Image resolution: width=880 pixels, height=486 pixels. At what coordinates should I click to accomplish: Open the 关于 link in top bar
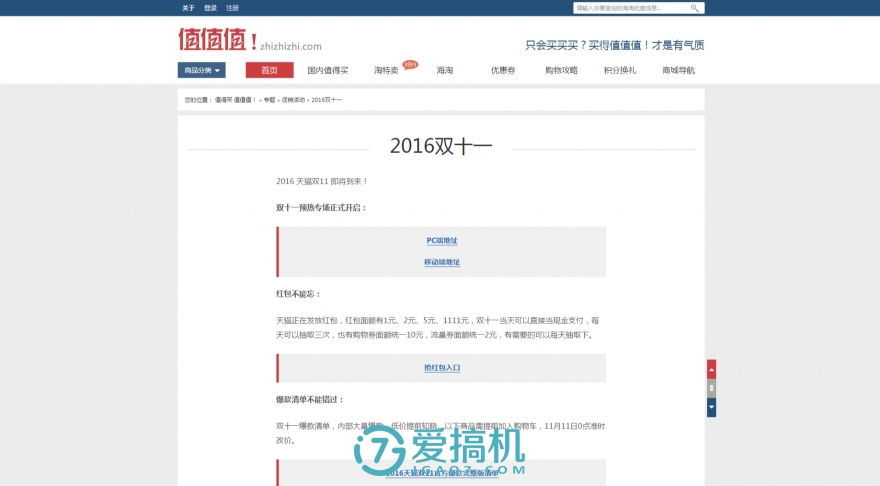point(188,8)
